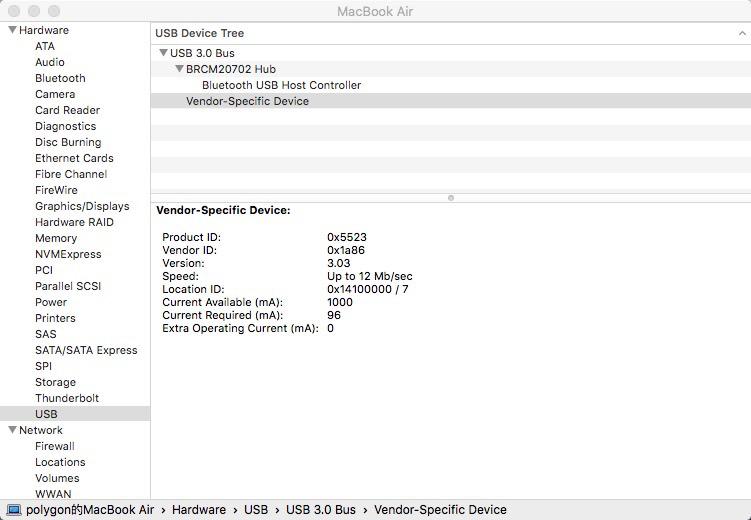751x520 pixels.
Task: Click USB 3.0 Bus in path bar
Action: [x=321, y=510]
